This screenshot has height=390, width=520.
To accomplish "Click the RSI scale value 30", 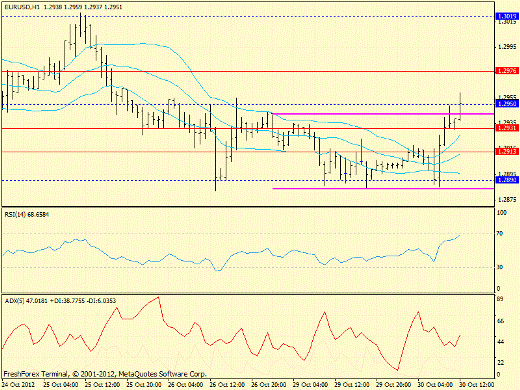I will coord(500,267).
